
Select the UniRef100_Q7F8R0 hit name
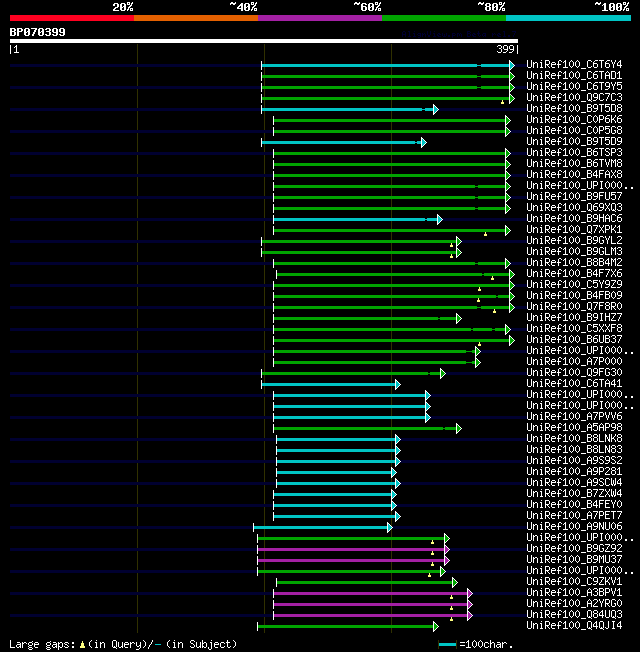[574, 306]
